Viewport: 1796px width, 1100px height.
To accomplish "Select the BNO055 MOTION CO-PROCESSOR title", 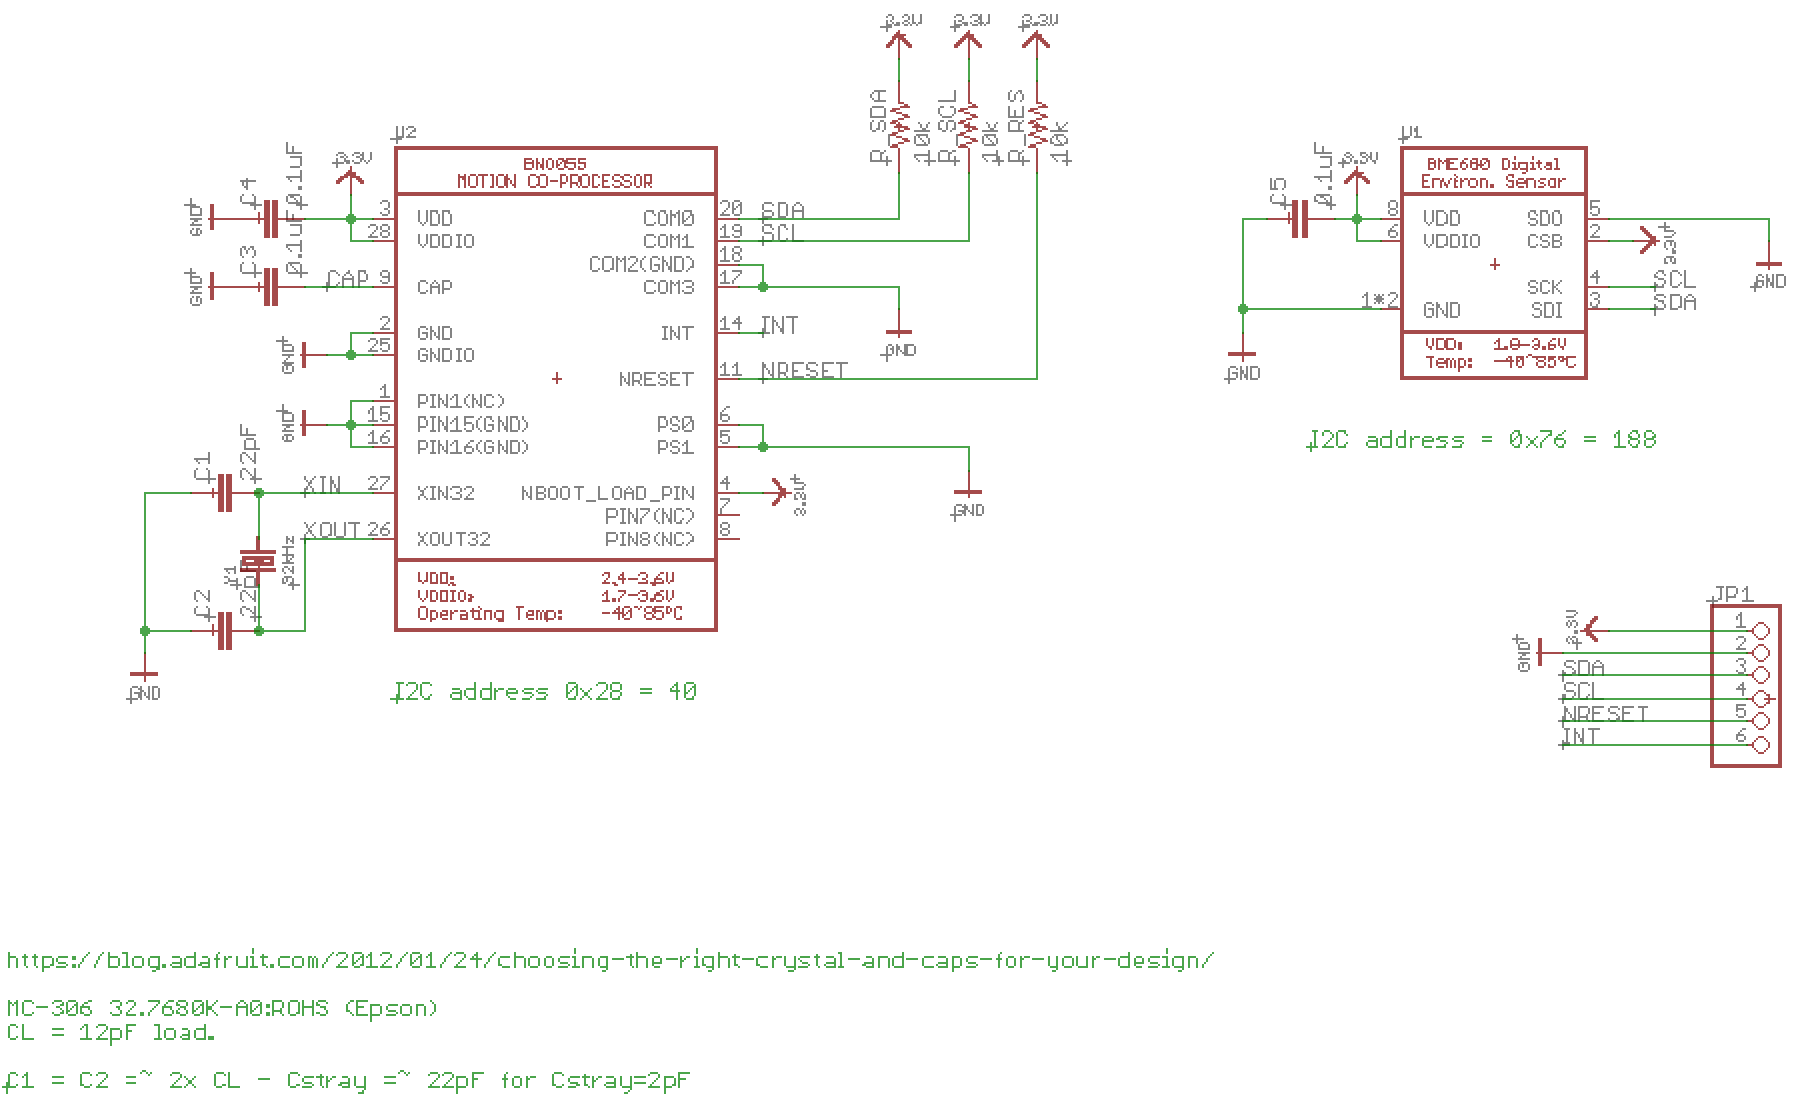I will 555,172.
